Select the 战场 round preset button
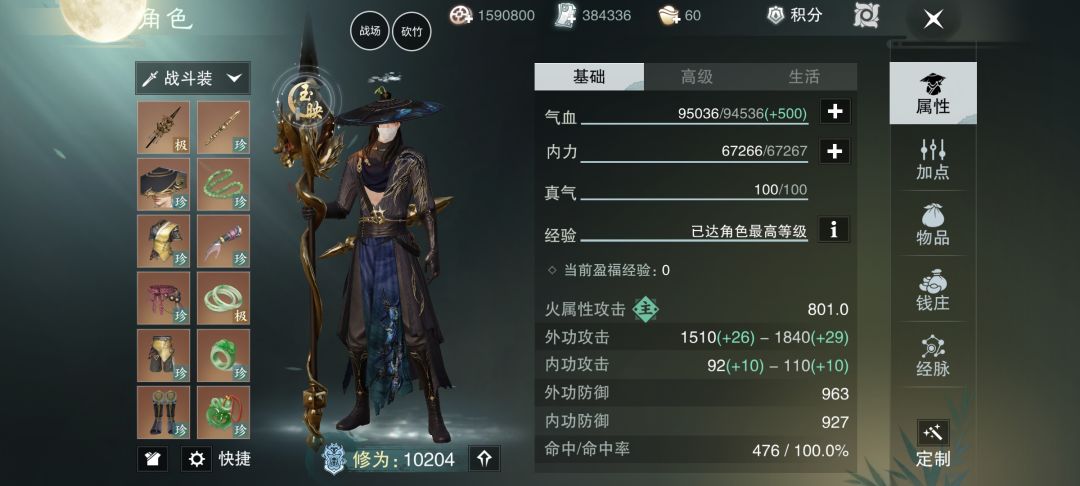Image resolution: width=1080 pixels, height=486 pixels. click(x=370, y=31)
